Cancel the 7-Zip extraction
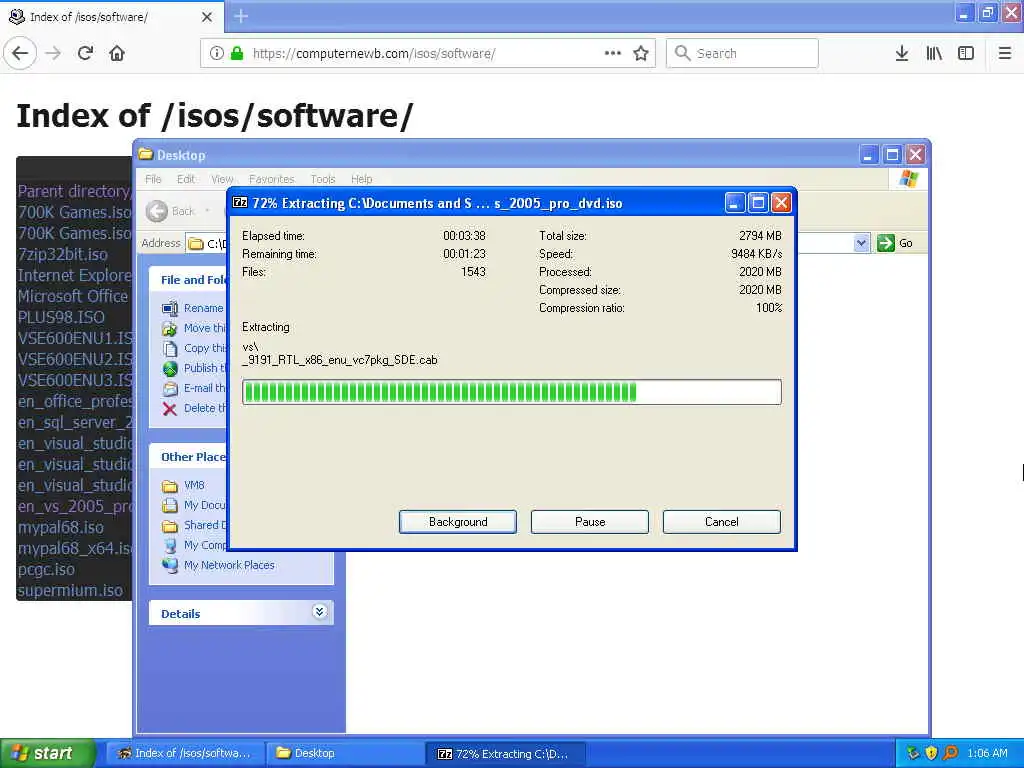Viewport: 1024px width, 768px height. coord(722,522)
